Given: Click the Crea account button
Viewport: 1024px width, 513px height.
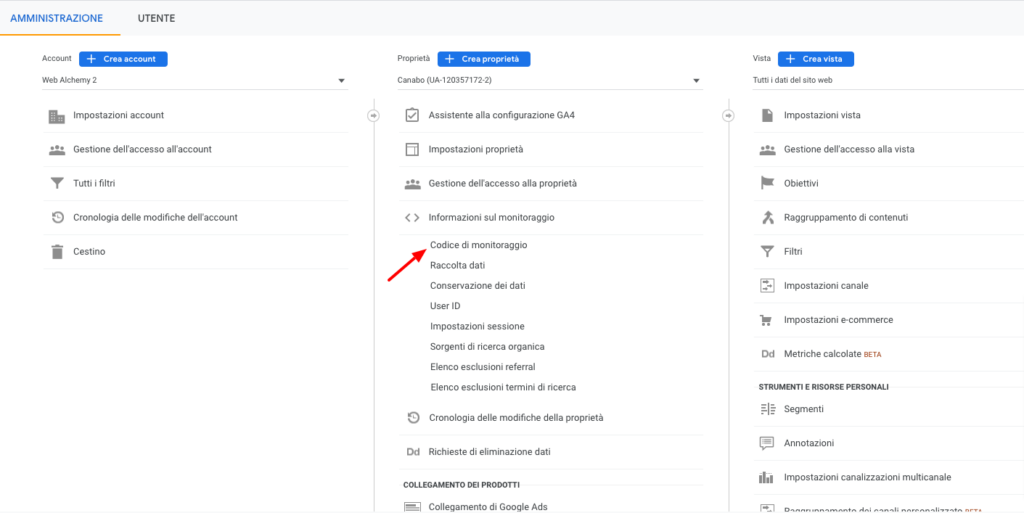Looking at the screenshot, I should pyautogui.click(x=123, y=59).
